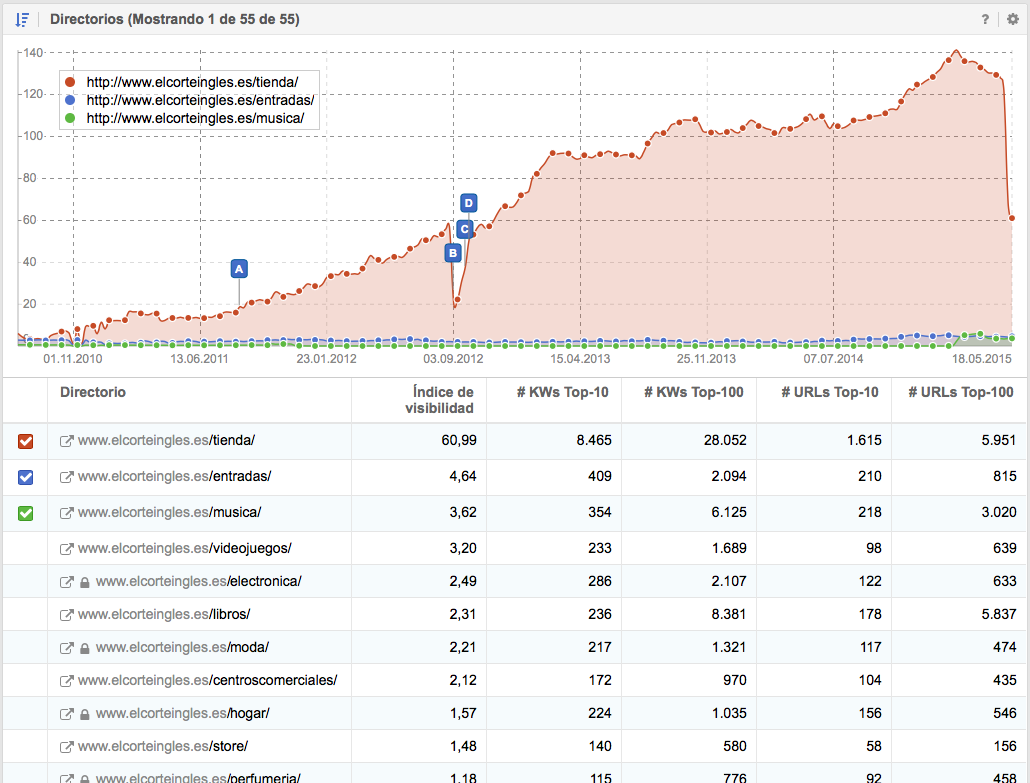Image resolution: width=1030 pixels, height=783 pixels.
Task: Click event marker A on the chart
Action: click(238, 268)
